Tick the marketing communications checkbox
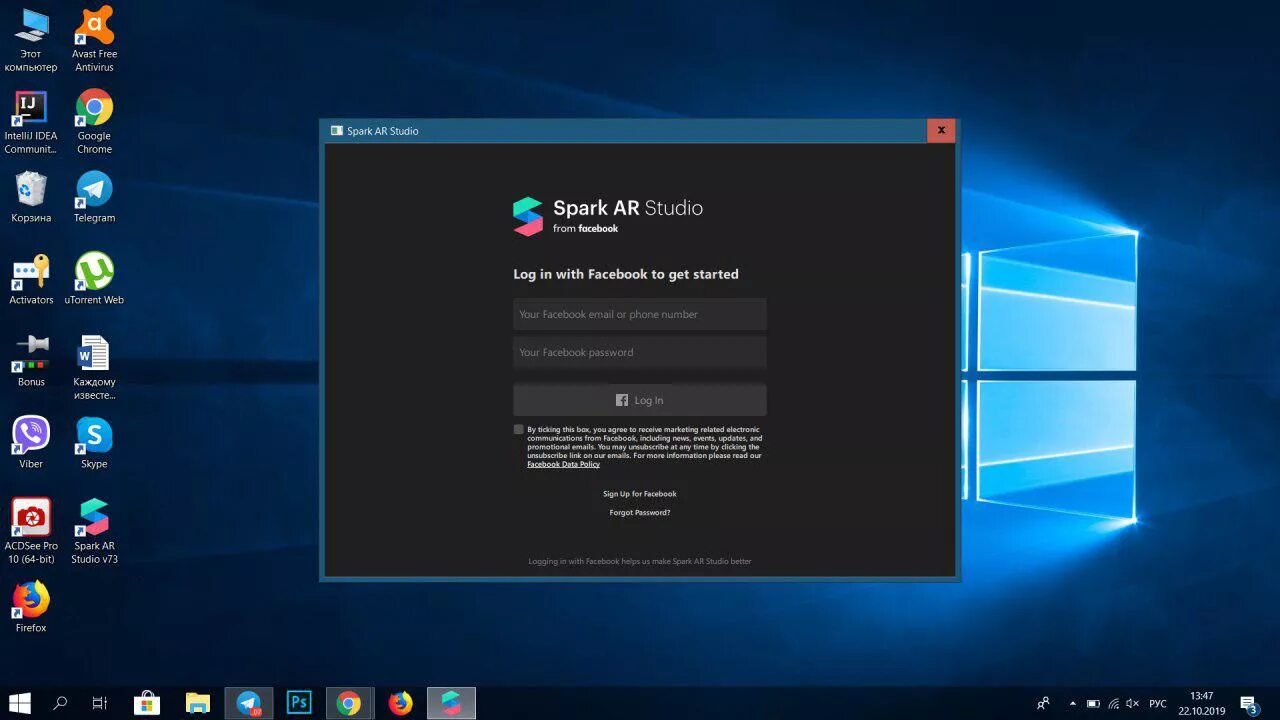 pyautogui.click(x=518, y=429)
